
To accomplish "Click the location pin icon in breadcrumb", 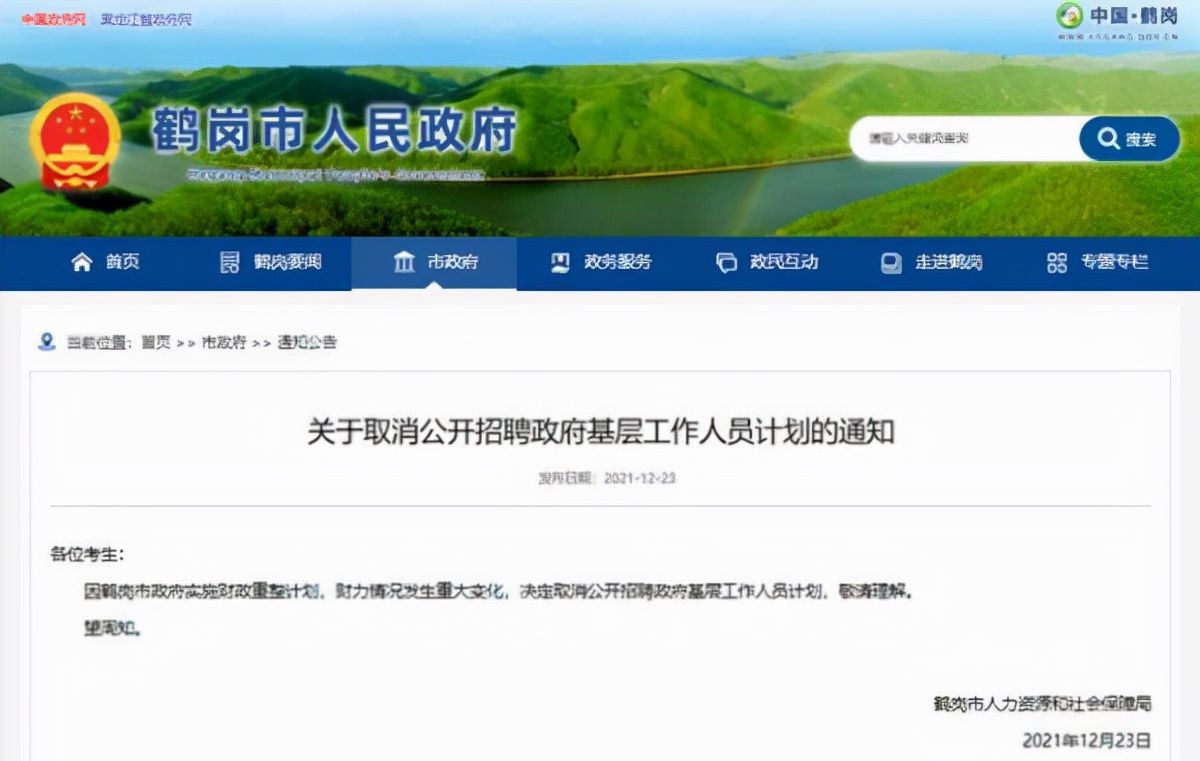I will click(46, 342).
